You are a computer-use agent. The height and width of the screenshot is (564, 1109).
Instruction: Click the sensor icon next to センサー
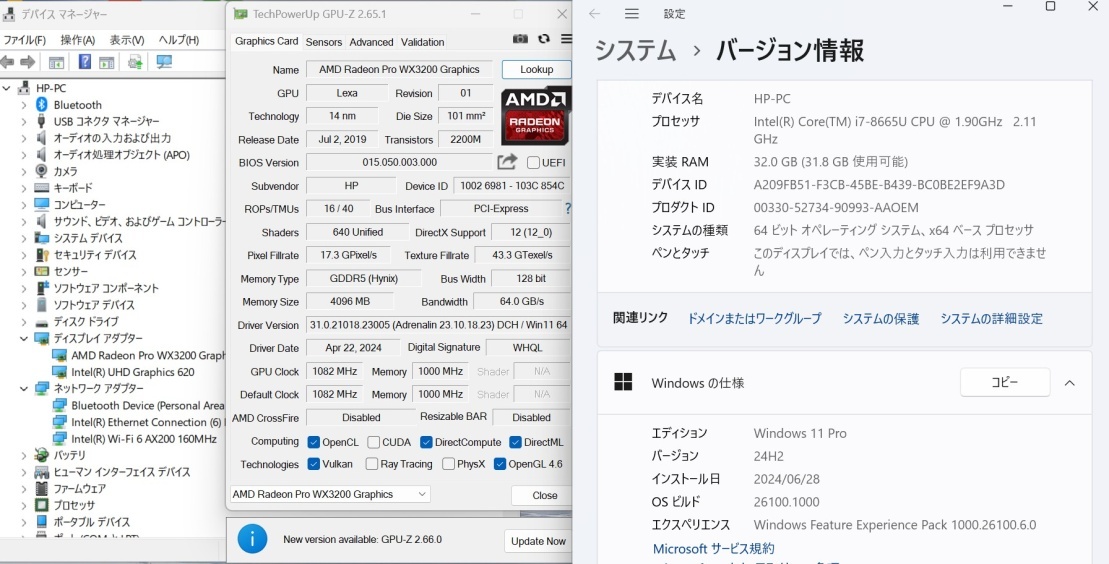tap(42, 272)
